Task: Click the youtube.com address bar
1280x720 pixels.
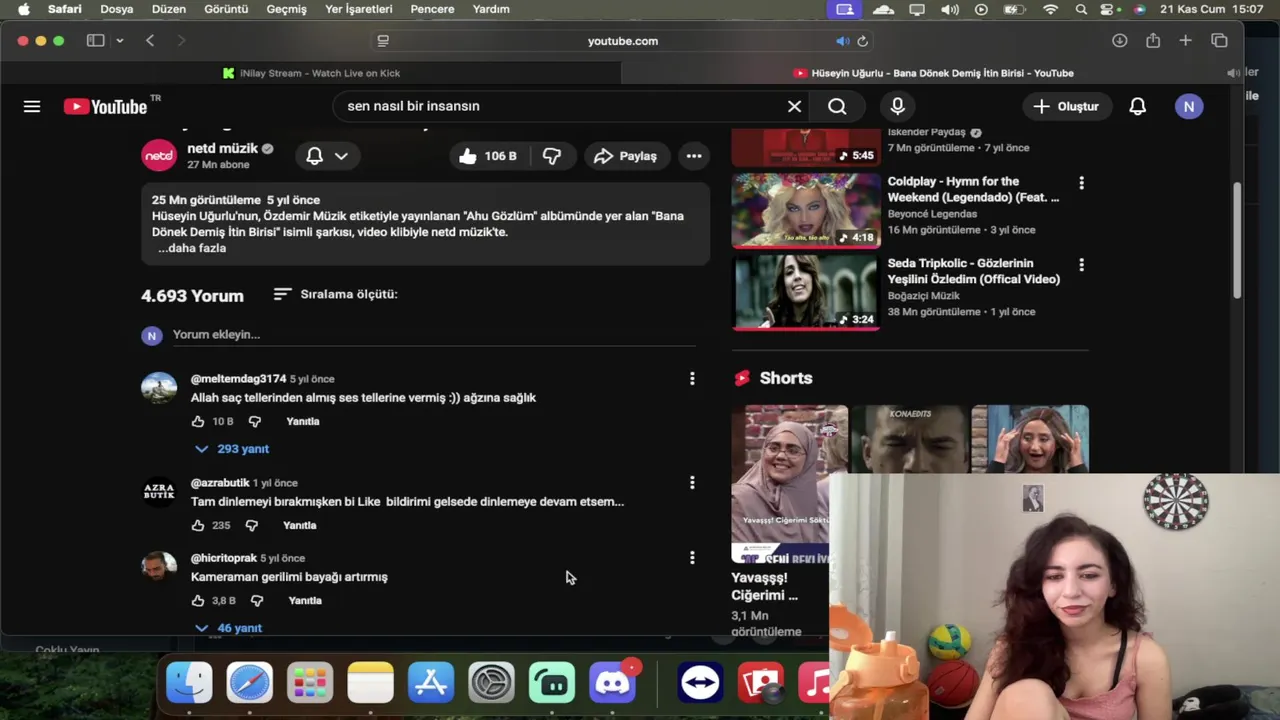Action: point(622,41)
